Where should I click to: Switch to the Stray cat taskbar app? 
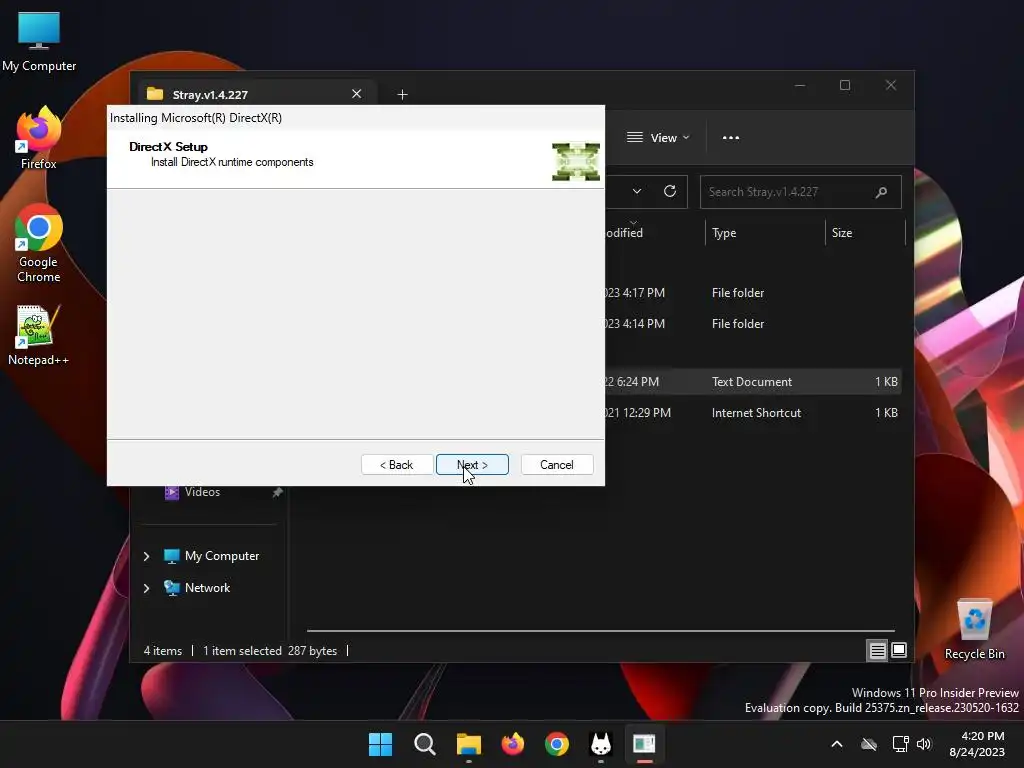click(600, 744)
